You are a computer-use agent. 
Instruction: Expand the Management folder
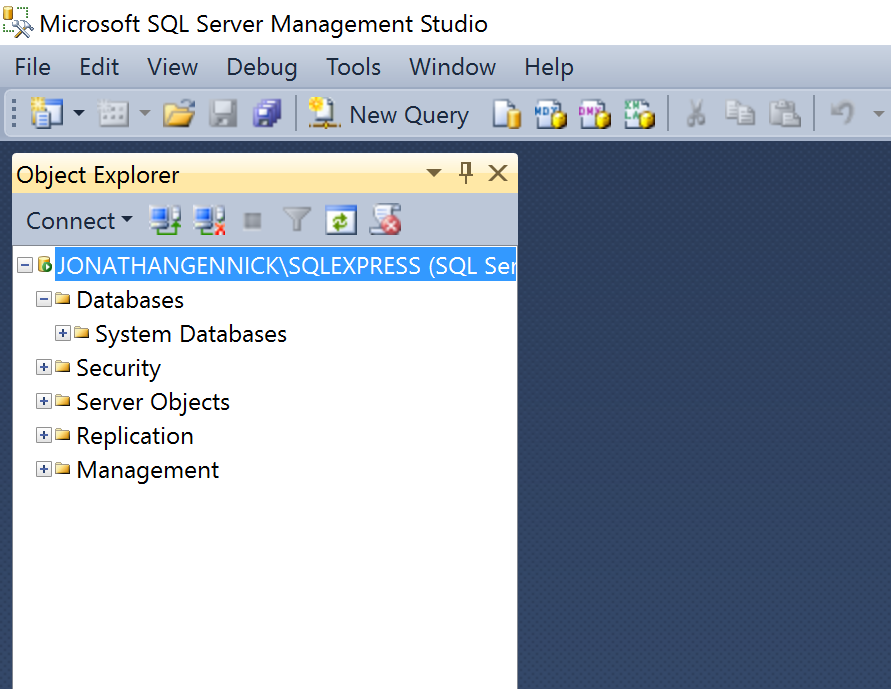click(x=44, y=469)
